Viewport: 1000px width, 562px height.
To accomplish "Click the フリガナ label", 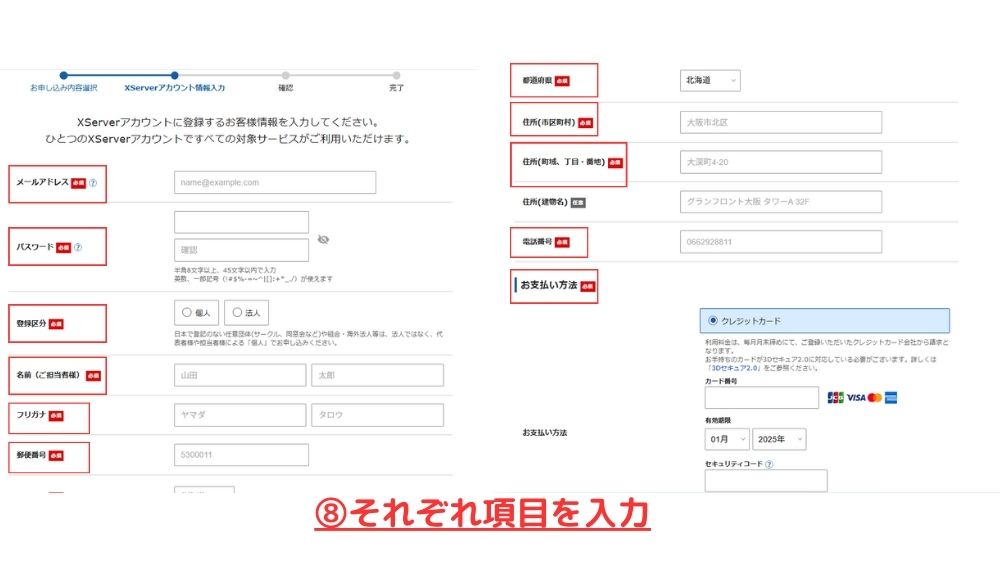I will 31,415.
